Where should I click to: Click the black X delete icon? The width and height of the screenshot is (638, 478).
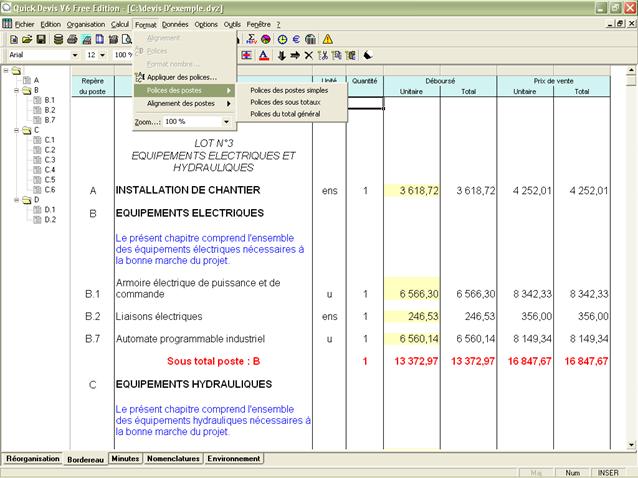(x=308, y=55)
